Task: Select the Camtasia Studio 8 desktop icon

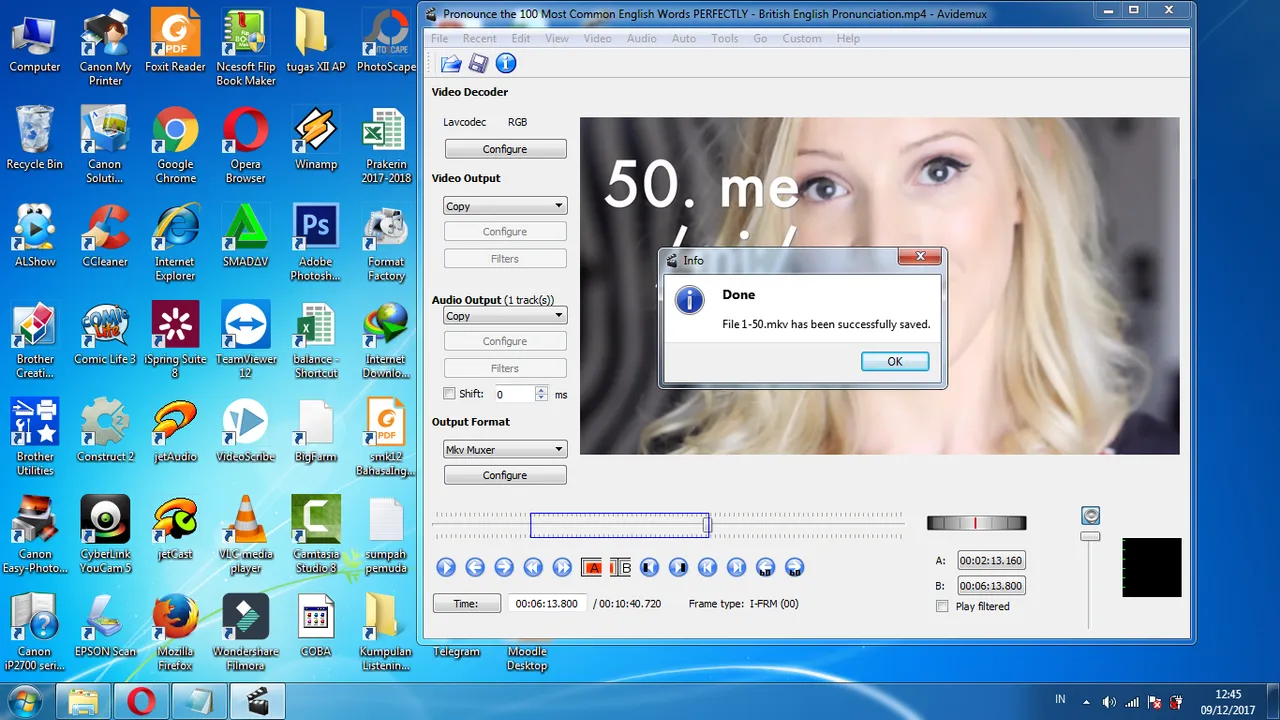Action: 316,536
